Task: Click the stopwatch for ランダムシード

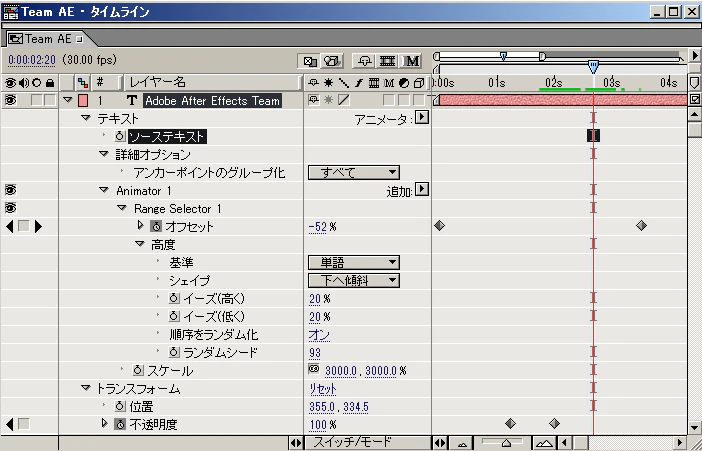Action: [x=174, y=352]
